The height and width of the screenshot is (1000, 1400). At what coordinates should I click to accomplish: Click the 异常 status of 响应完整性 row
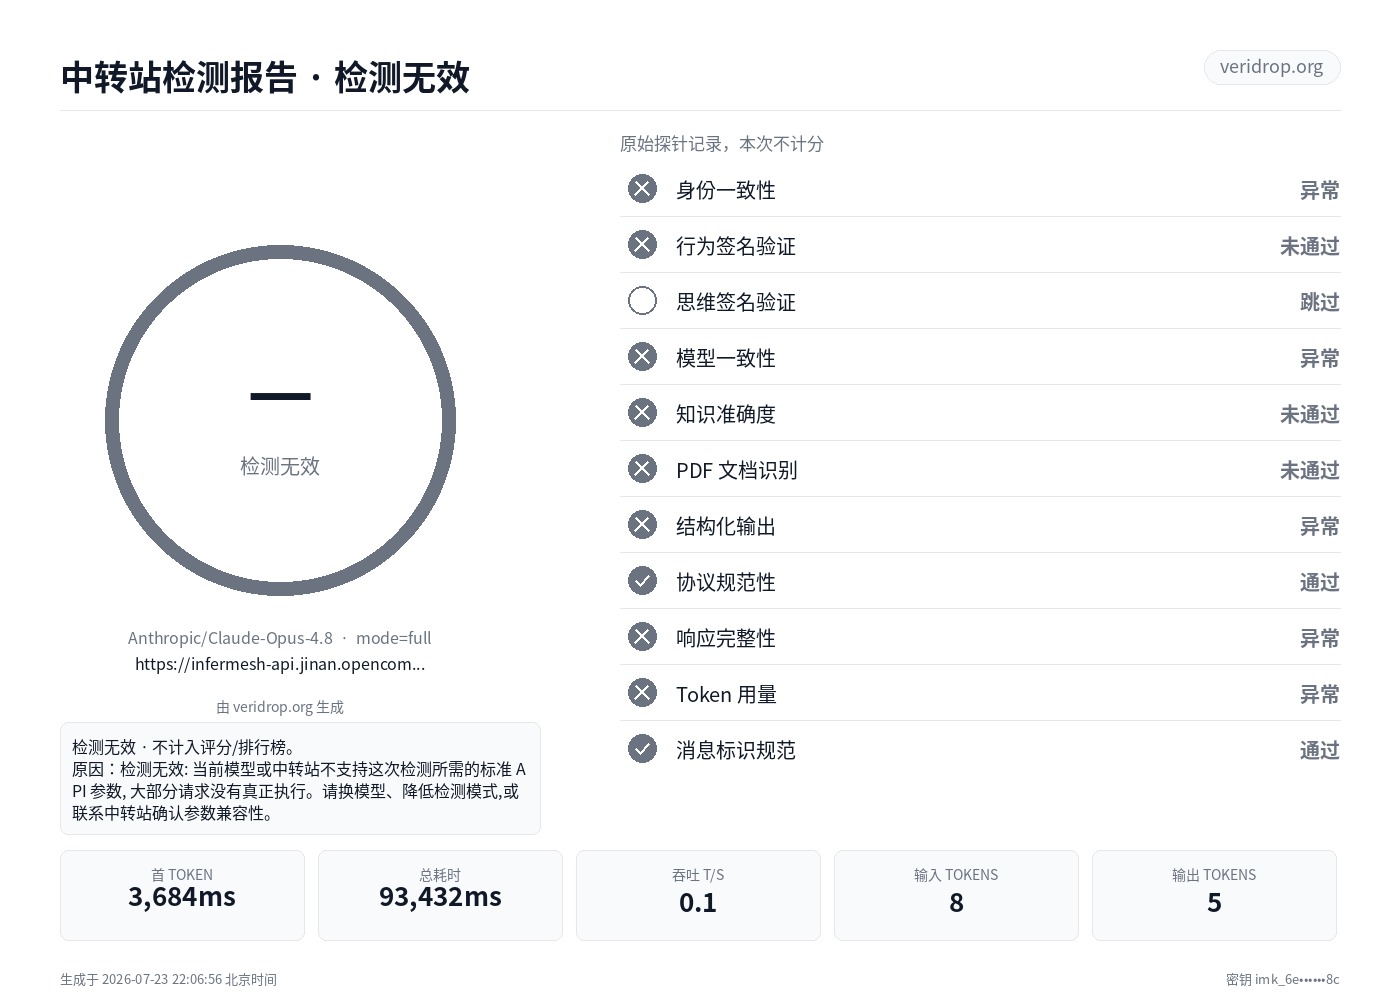[x=1319, y=638]
